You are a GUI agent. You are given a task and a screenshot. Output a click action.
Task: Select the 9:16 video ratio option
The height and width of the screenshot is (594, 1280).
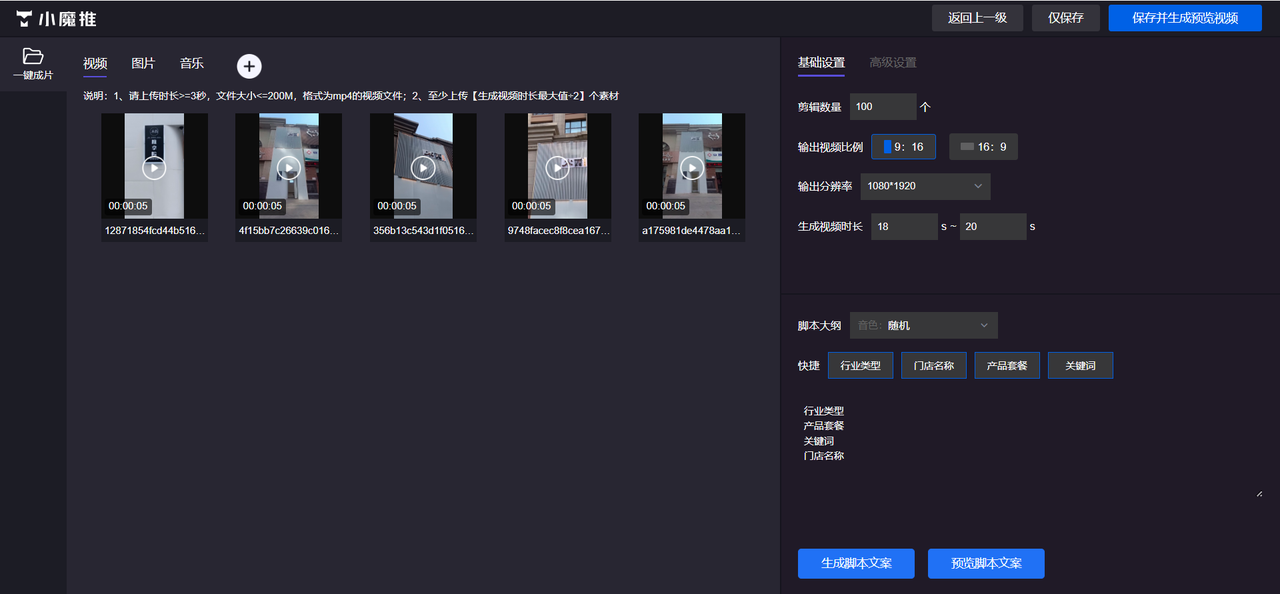click(x=903, y=147)
